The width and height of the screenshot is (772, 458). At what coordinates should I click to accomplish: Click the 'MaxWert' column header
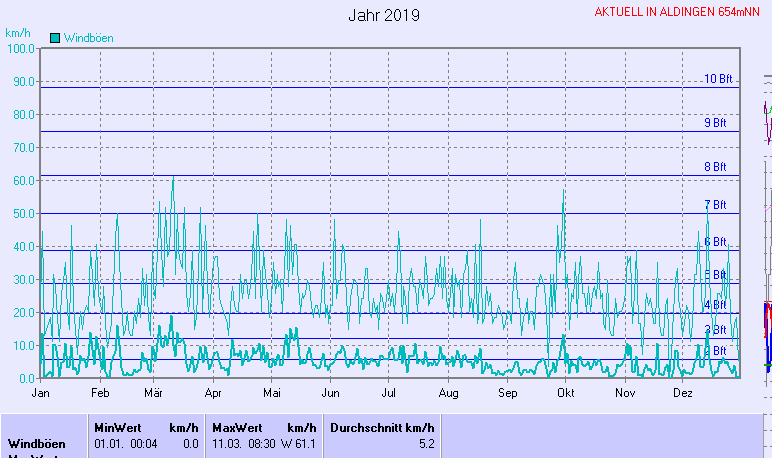[x=234, y=427]
